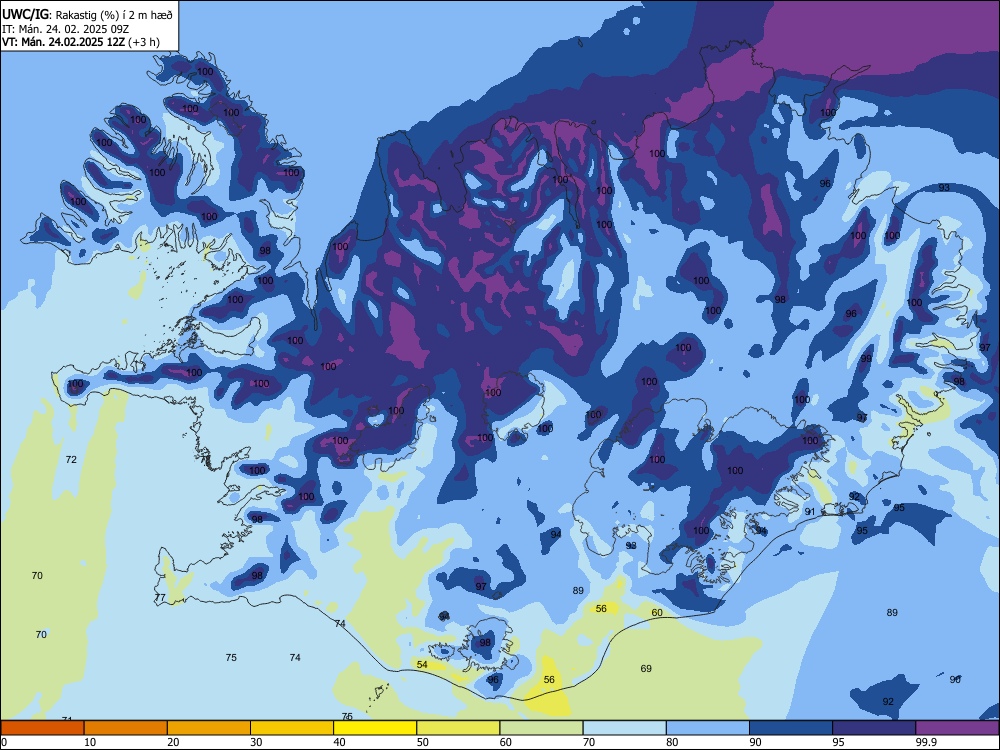Screen dimensions: 1000x750
Task: Click the golden 30–40 legend swatch
Action: coord(292,728)
